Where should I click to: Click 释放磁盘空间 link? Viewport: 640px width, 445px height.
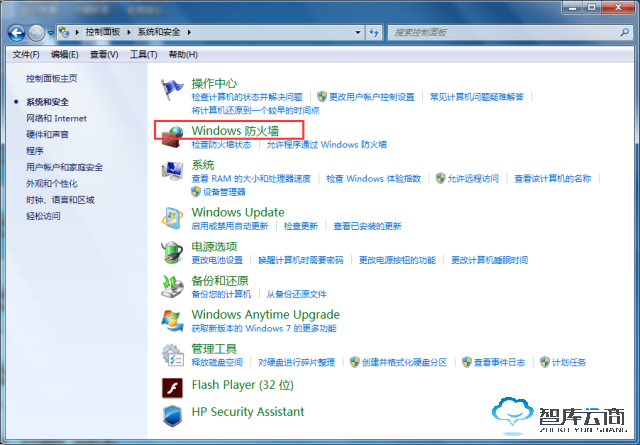tap(217, 362)
